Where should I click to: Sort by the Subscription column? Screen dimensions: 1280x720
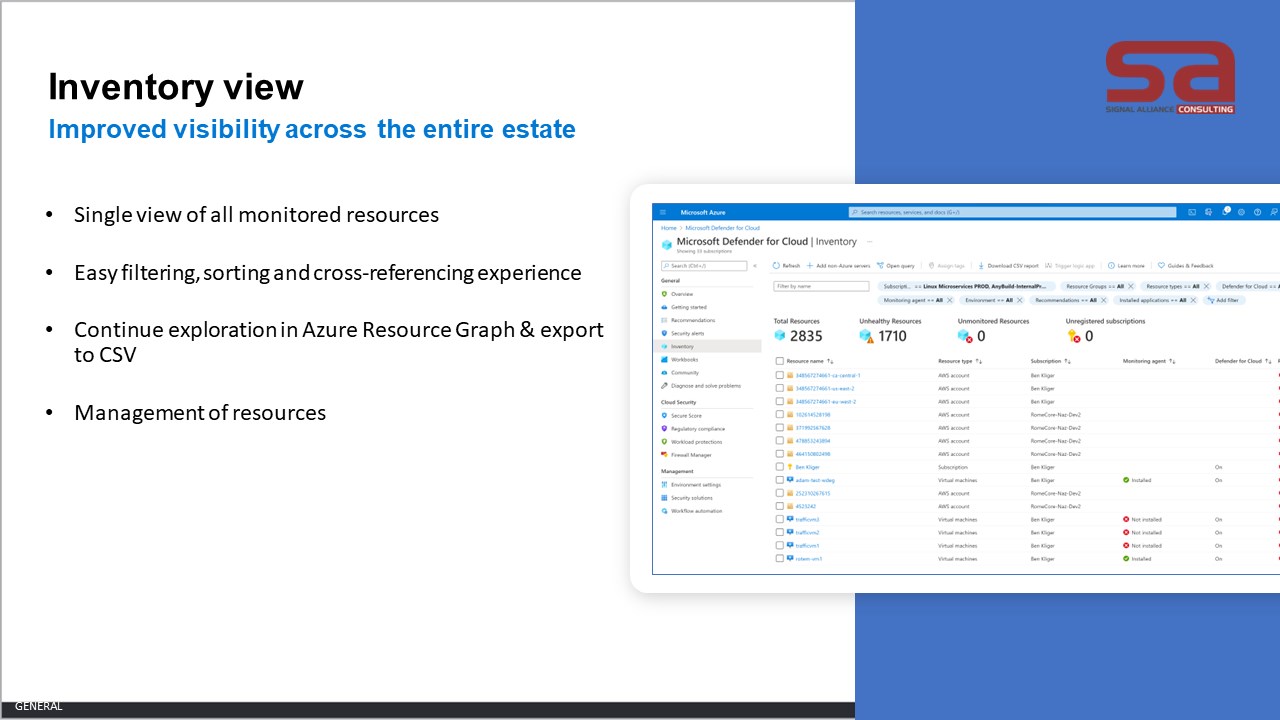(1051, 361)
